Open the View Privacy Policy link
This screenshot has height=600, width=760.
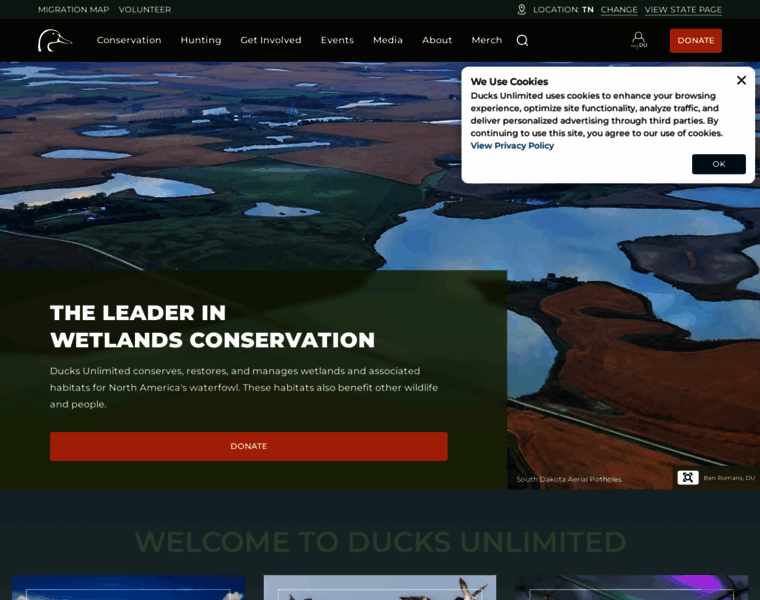coord(512,146)
